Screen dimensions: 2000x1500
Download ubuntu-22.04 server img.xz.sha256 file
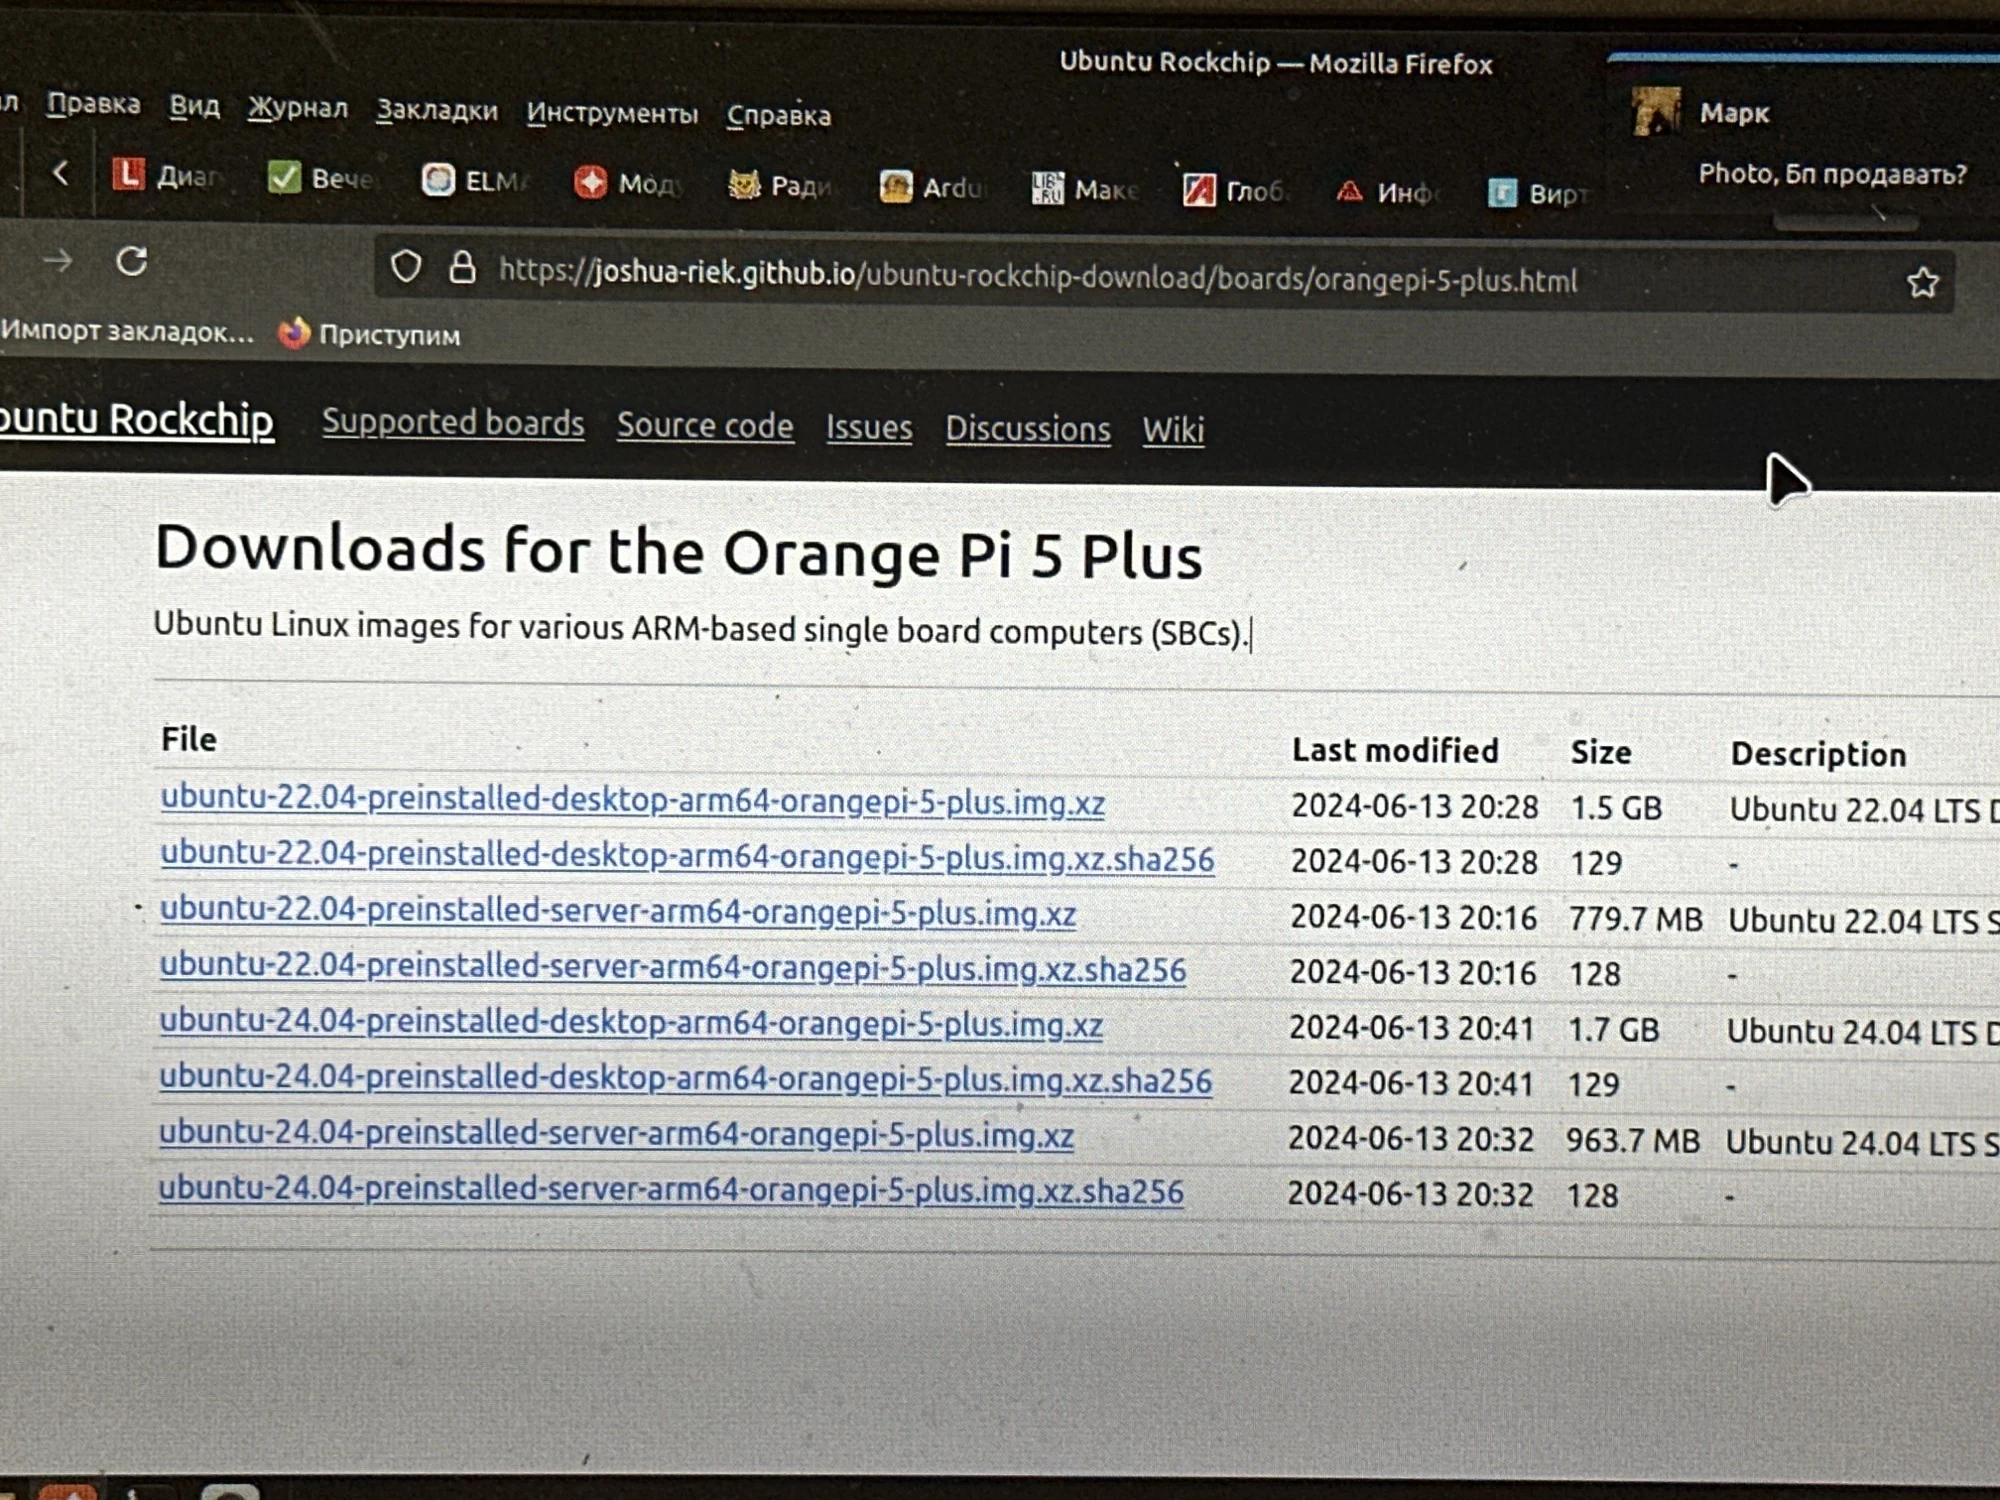click(672, 968)
